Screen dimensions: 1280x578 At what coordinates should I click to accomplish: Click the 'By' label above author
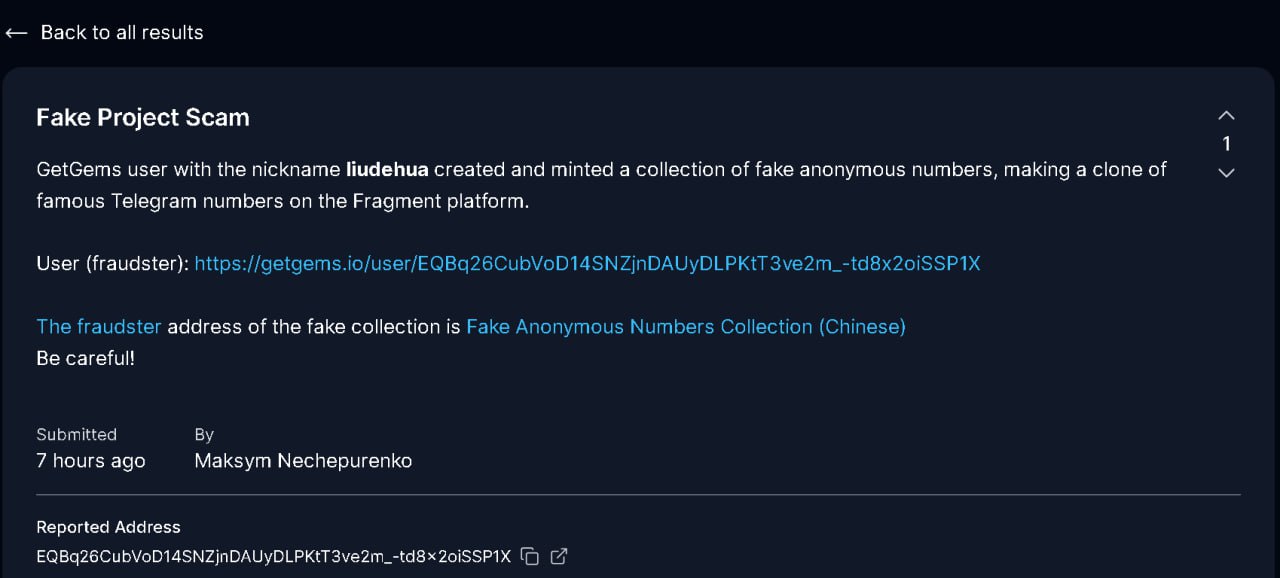point(204,435)
